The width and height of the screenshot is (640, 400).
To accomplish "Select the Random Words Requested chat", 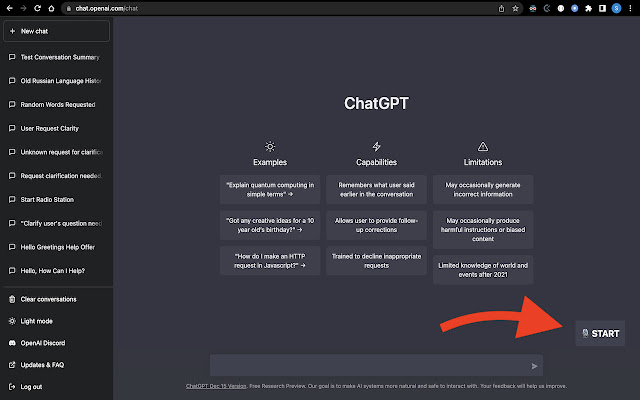I will tap(59, 105).
